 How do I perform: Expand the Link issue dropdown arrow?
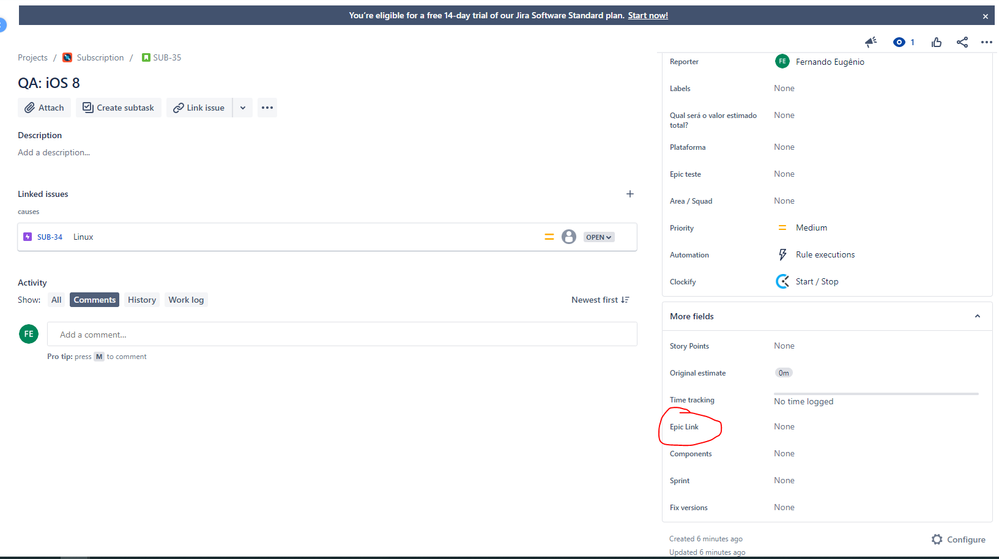coord(243,108)
